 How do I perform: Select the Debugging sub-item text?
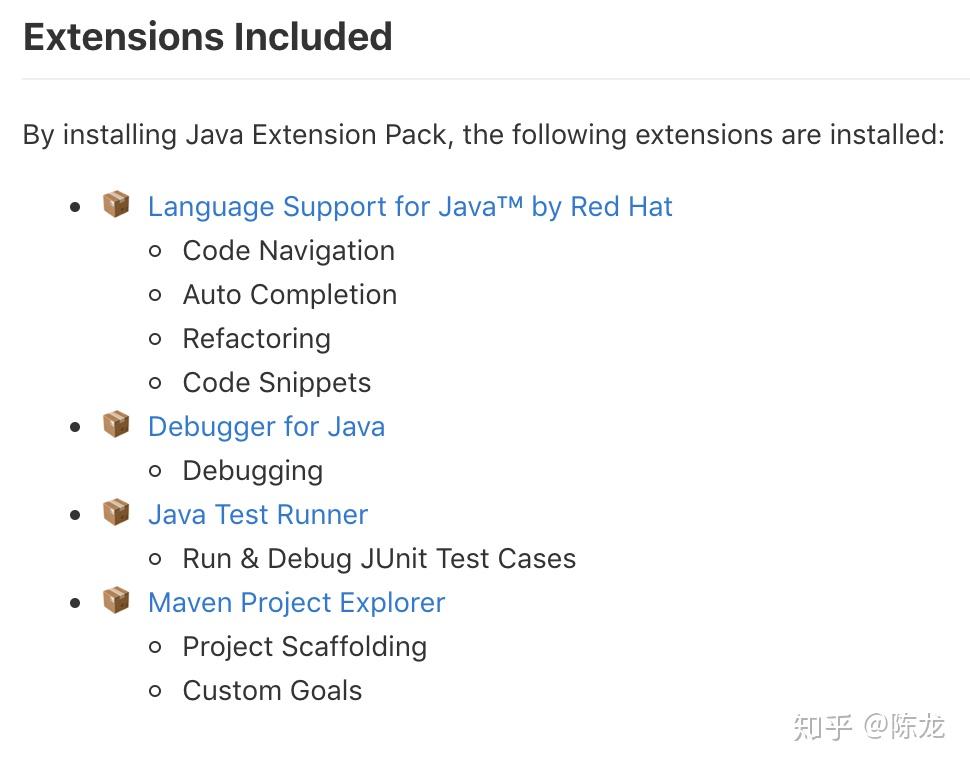(252, 471)
